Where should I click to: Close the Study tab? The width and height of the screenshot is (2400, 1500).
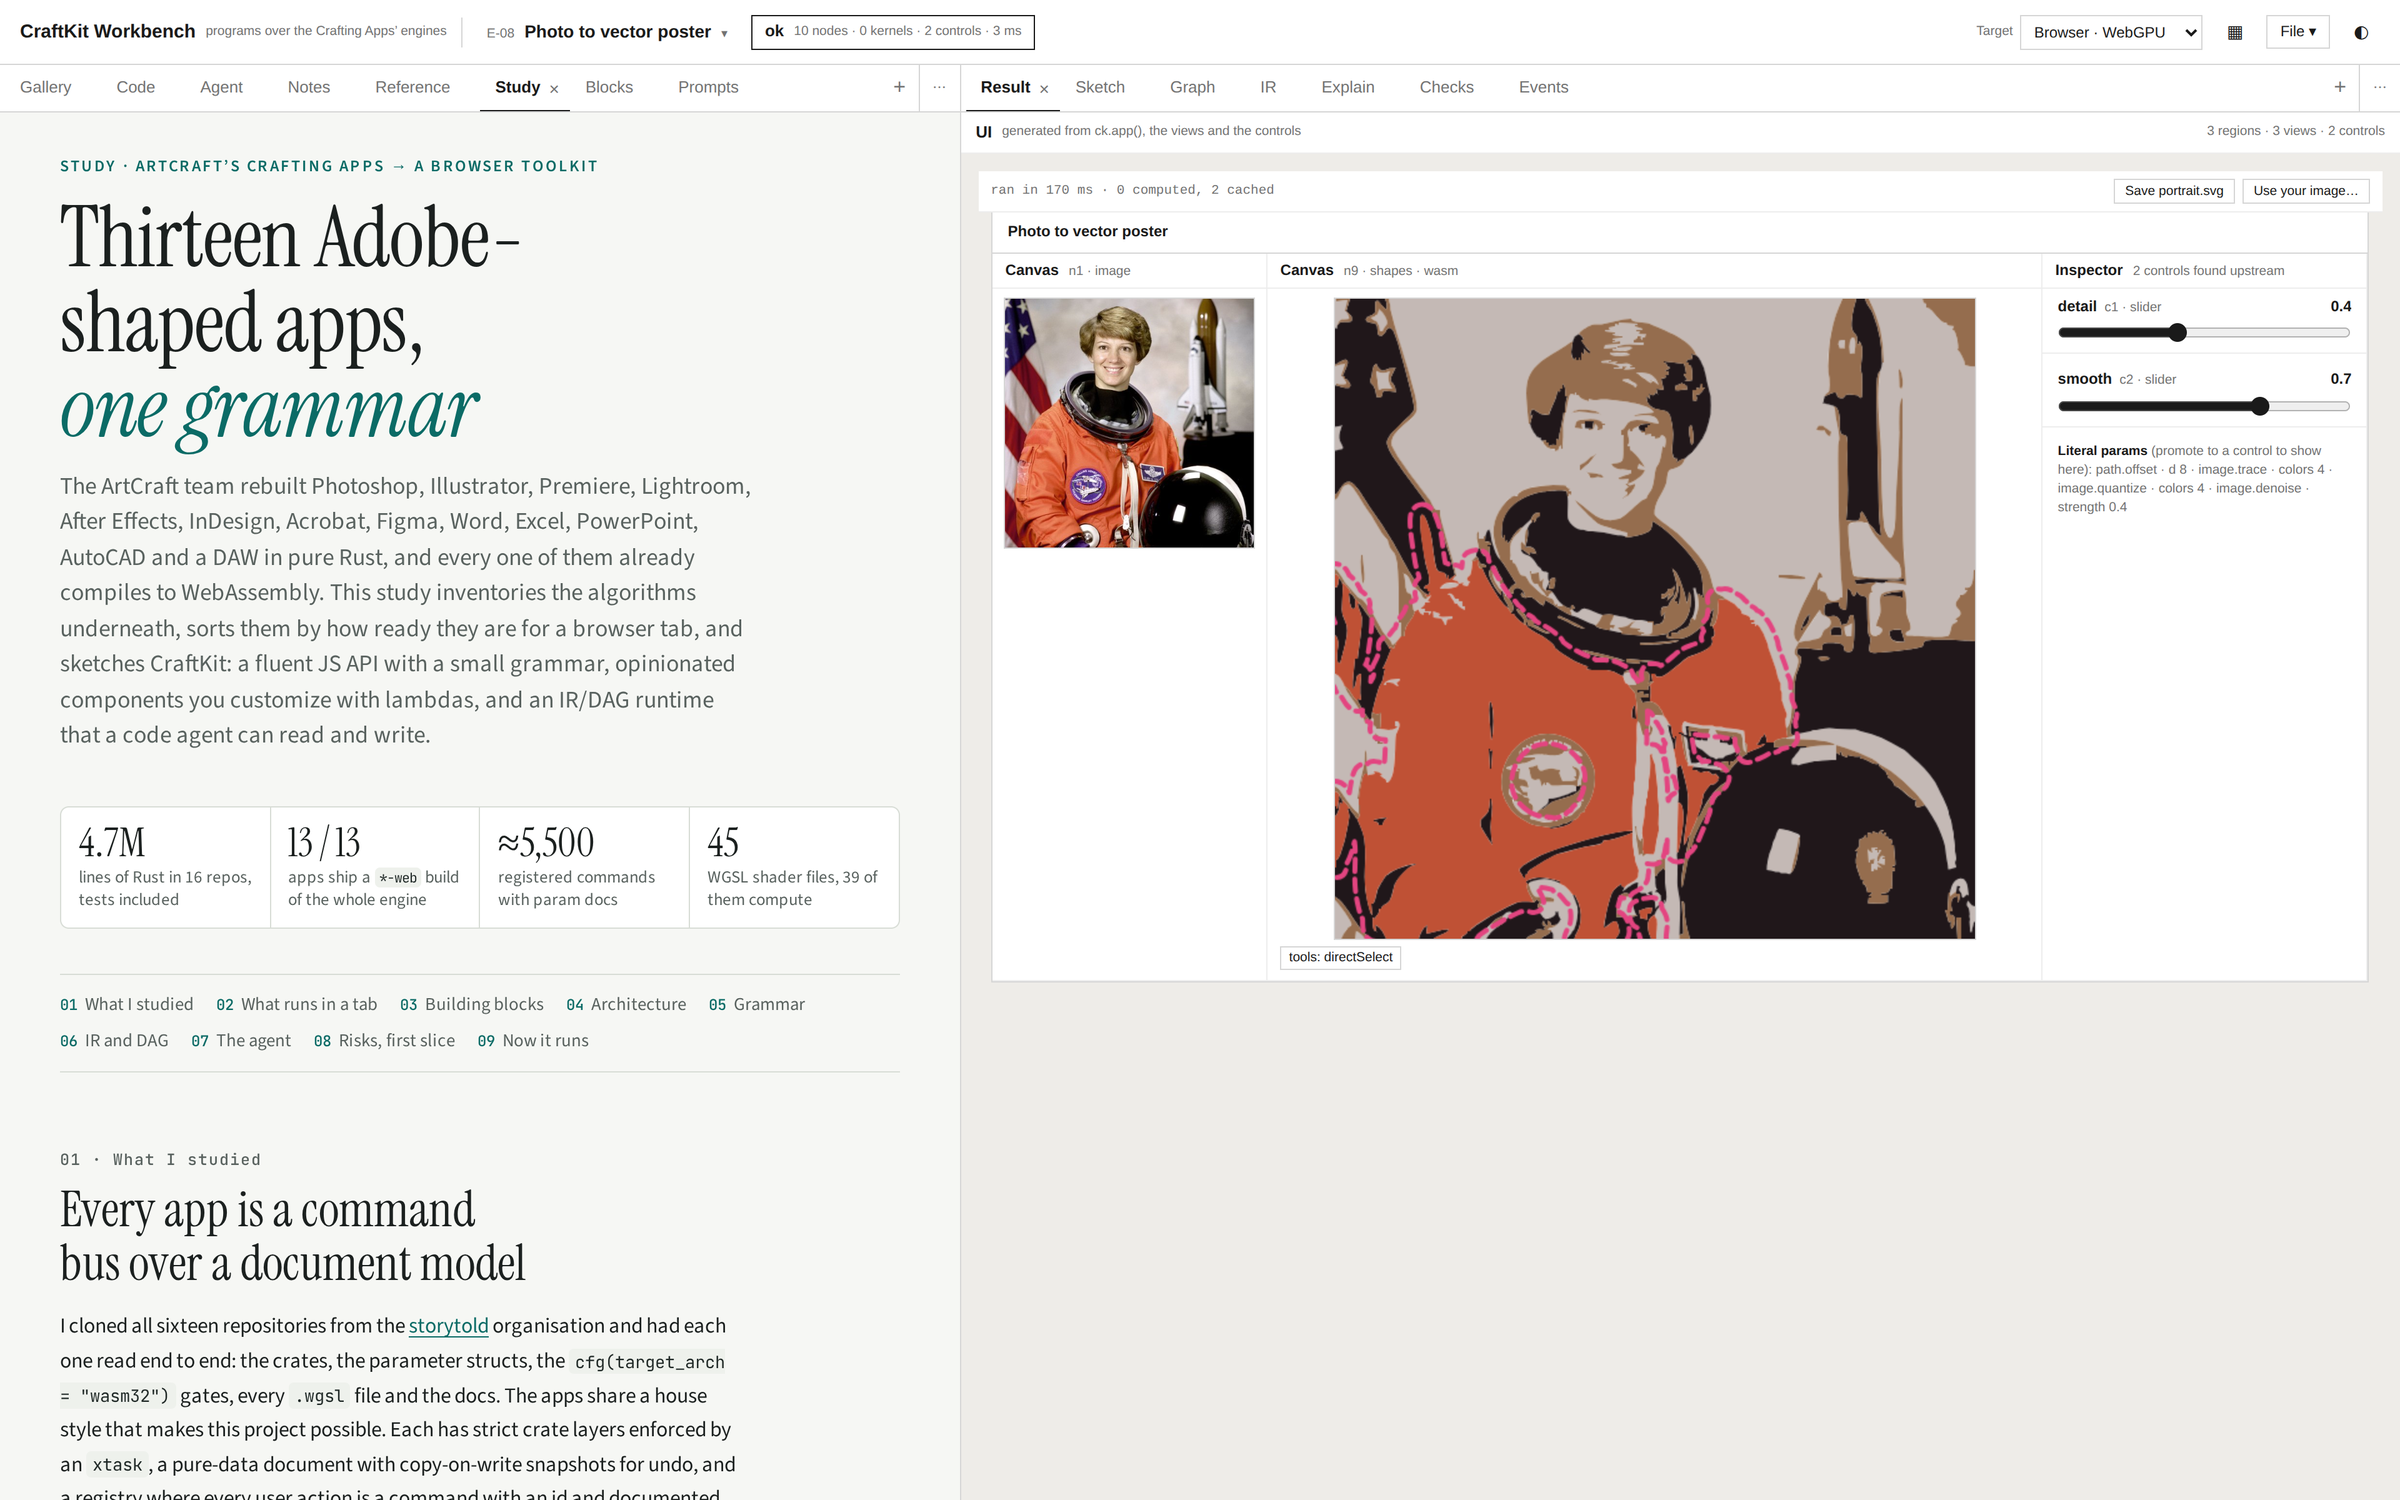click(x=554, y=89)
